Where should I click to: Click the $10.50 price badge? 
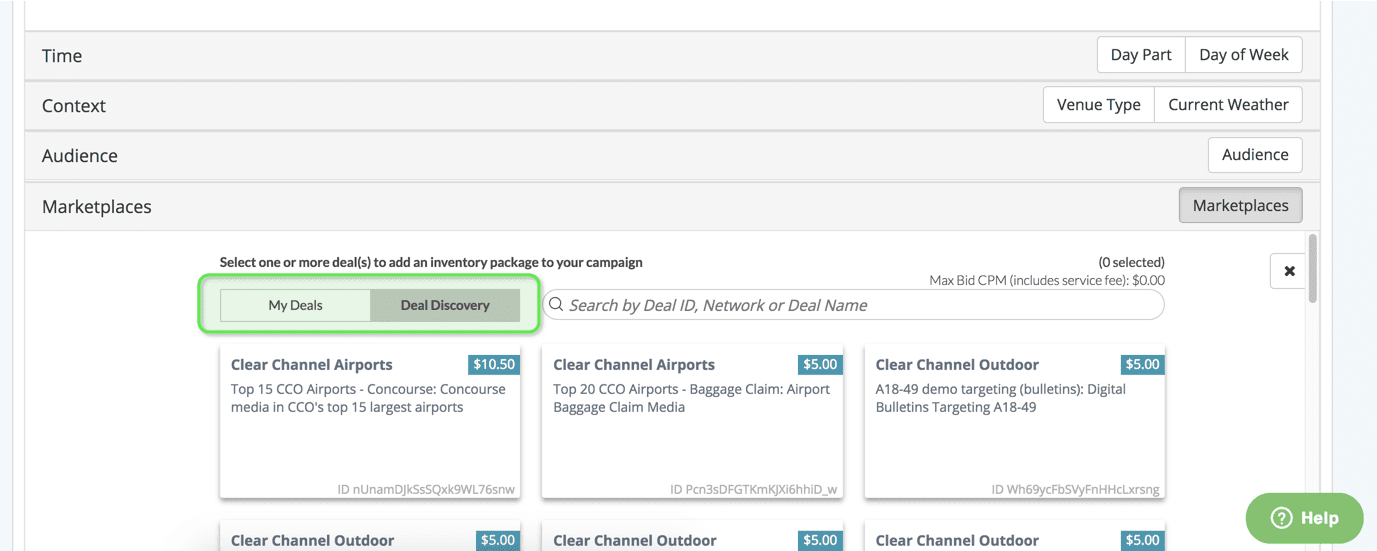(x=494, y=365)
